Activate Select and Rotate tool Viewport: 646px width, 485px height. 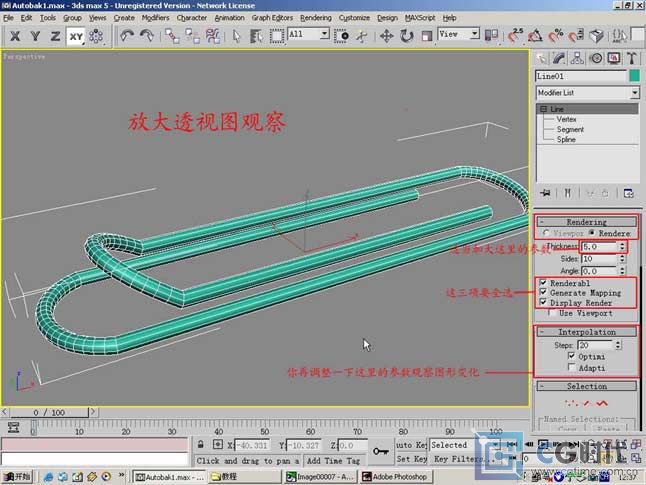(x=407, y=36)
